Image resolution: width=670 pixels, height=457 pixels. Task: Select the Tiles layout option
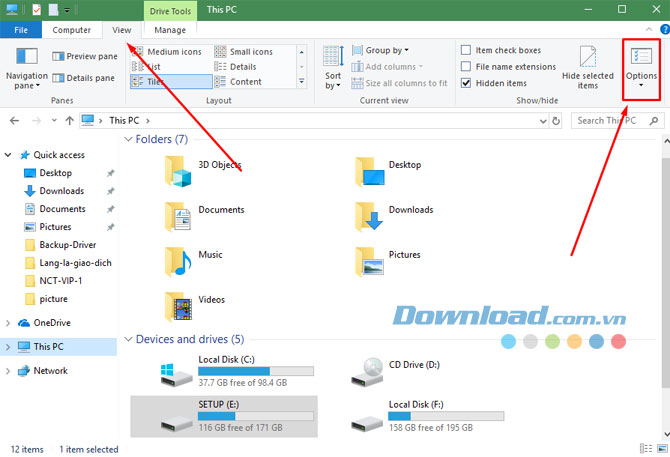coord(171,82)
